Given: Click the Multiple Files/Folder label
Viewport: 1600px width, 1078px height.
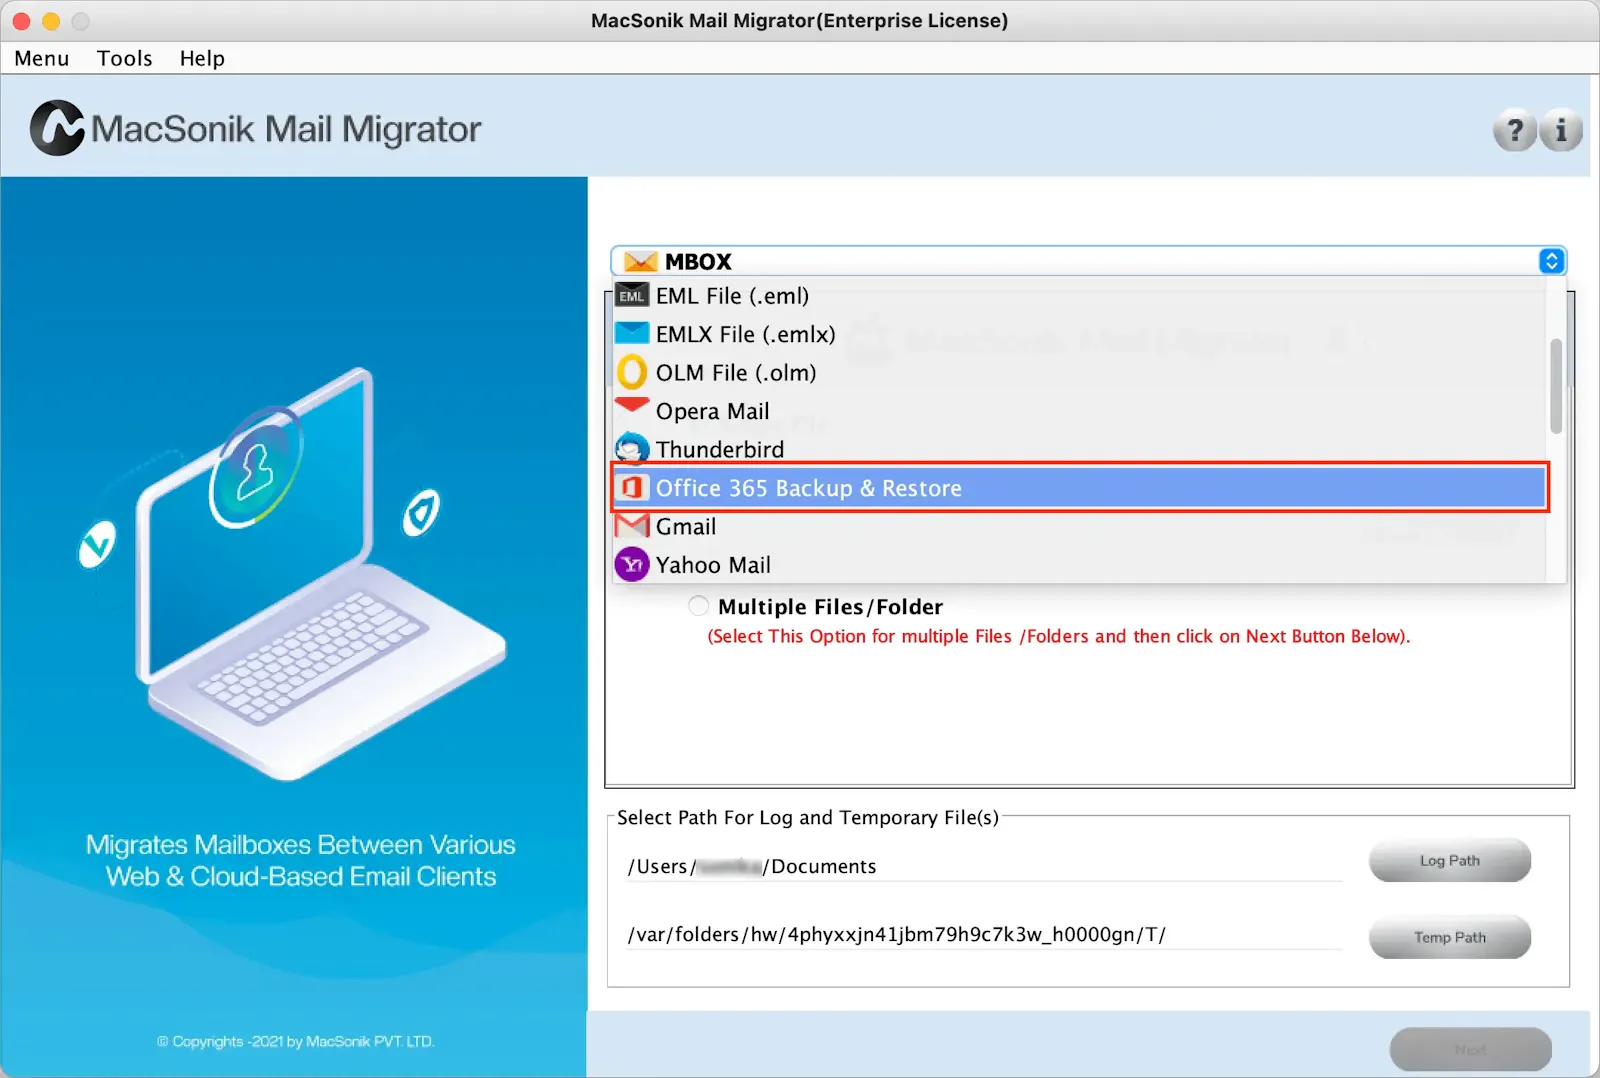Looking at the screenshot, I should point(830,607).
